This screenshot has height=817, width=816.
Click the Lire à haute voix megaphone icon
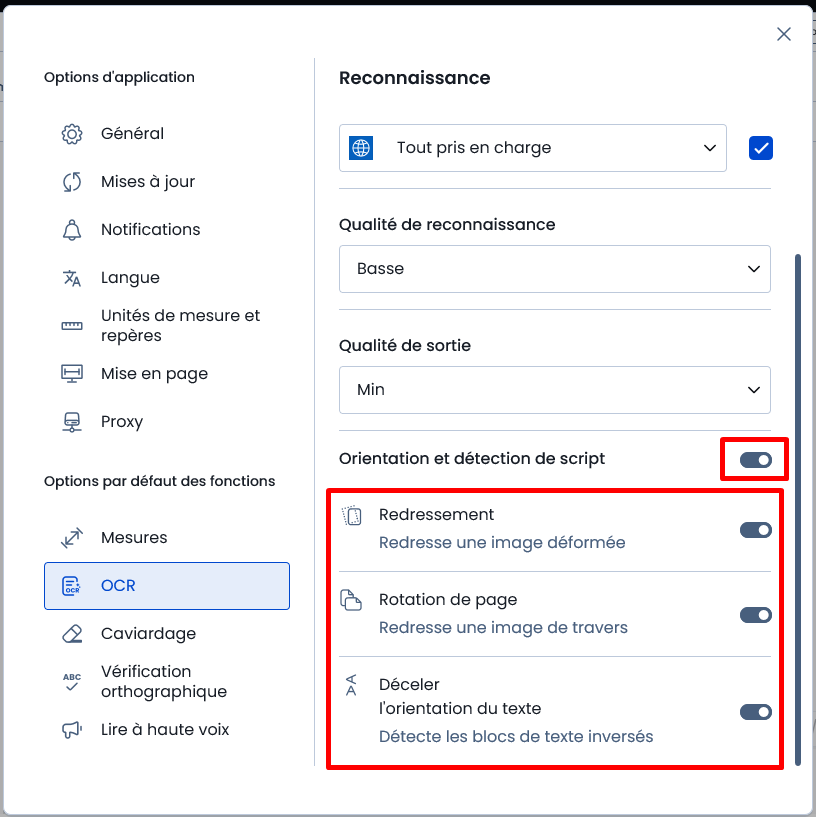[x=72, y=730]
